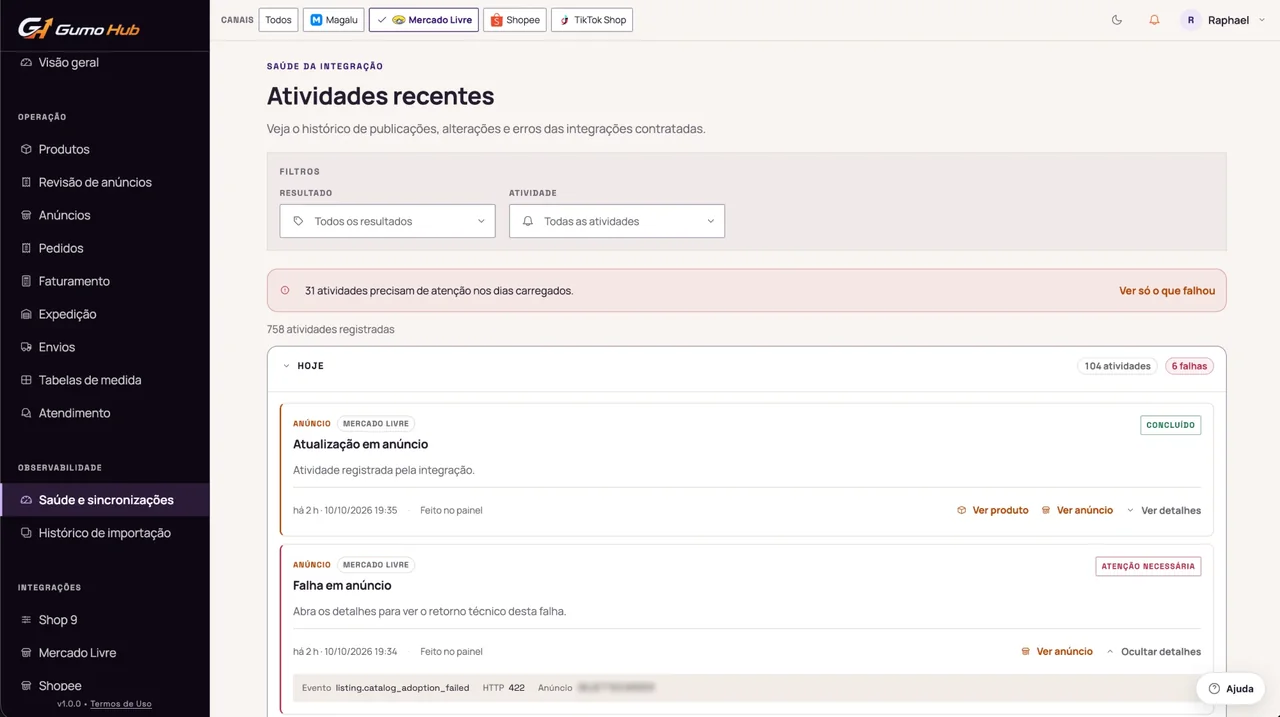Click the CONCLUÍDO status badge
Image resolution: width=1280 pixels, height=717 pixels.
coord(1170,425)
